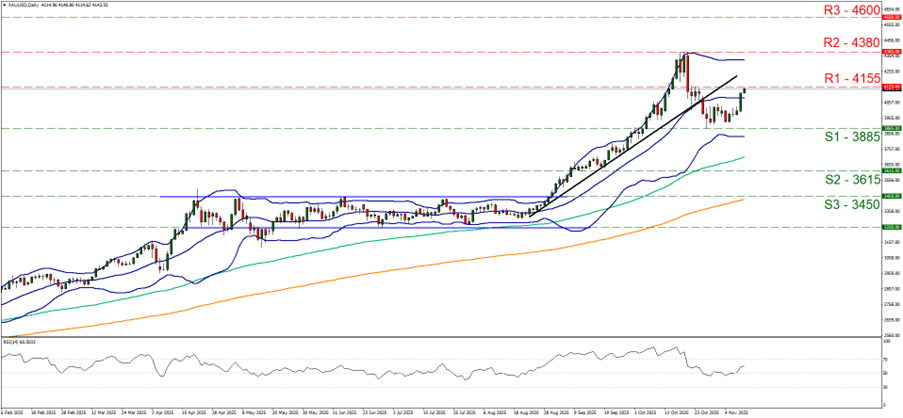The image size is (903, 418).
Task: Select the S3 - 3450 support label
Action: tap(851, 205)
